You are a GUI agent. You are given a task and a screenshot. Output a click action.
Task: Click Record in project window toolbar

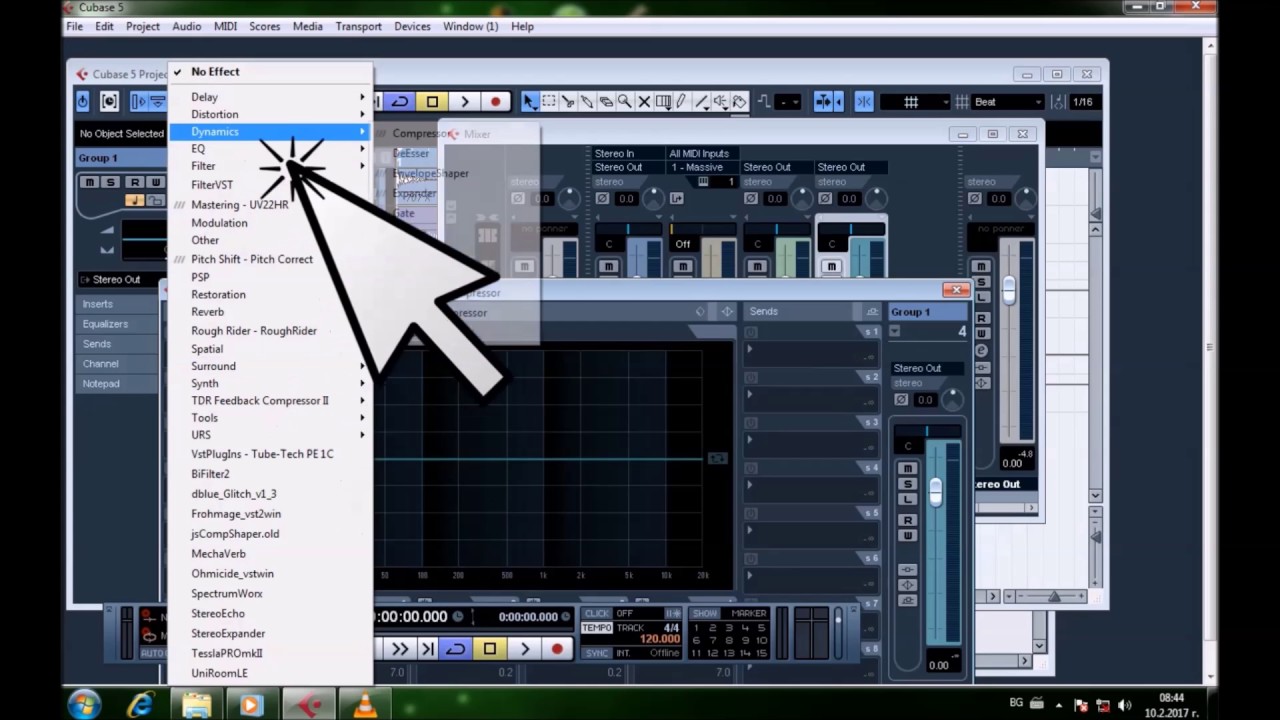point(495,101)
